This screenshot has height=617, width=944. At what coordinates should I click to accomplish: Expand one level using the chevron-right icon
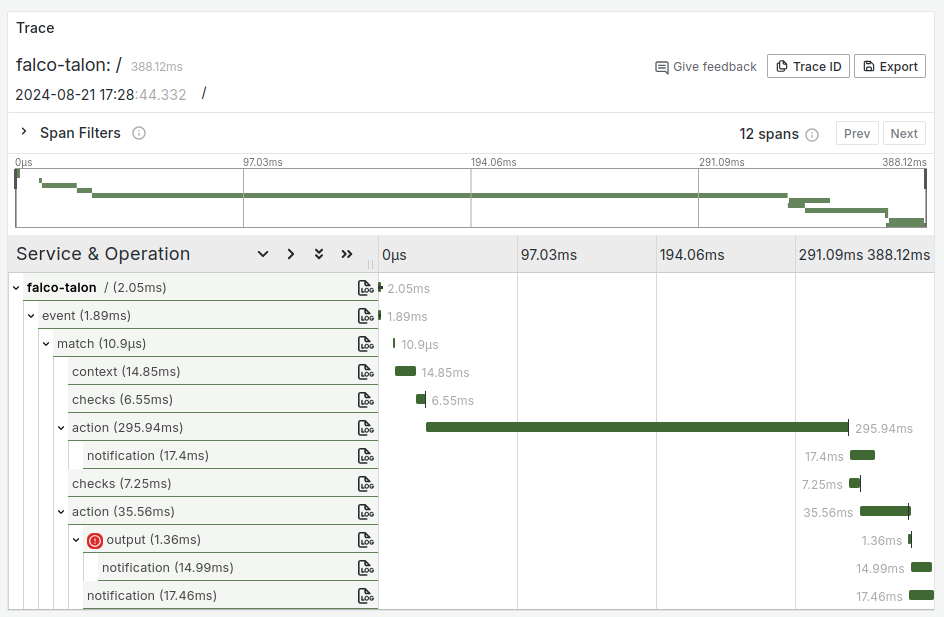pyautogui.click(x=290, y=254)
